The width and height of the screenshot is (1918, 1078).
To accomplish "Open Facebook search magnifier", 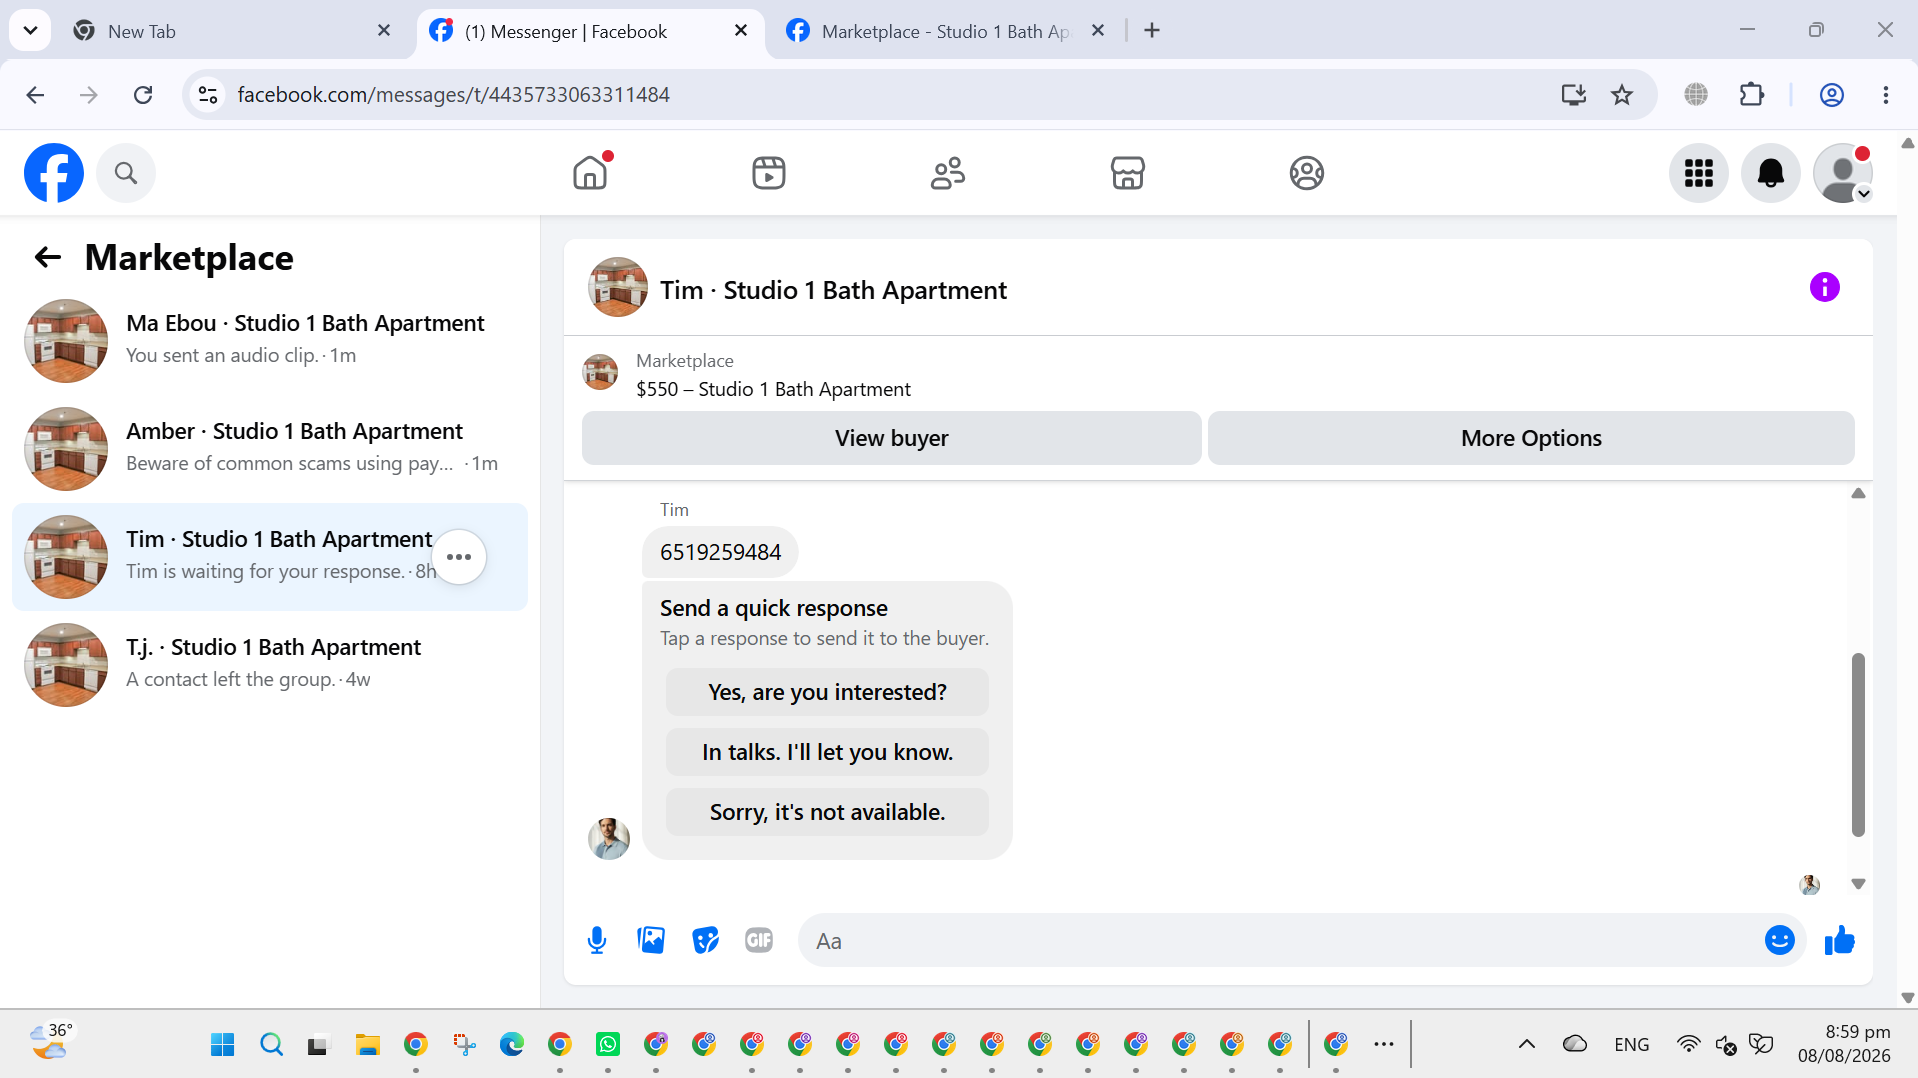I will pos(126,173).
